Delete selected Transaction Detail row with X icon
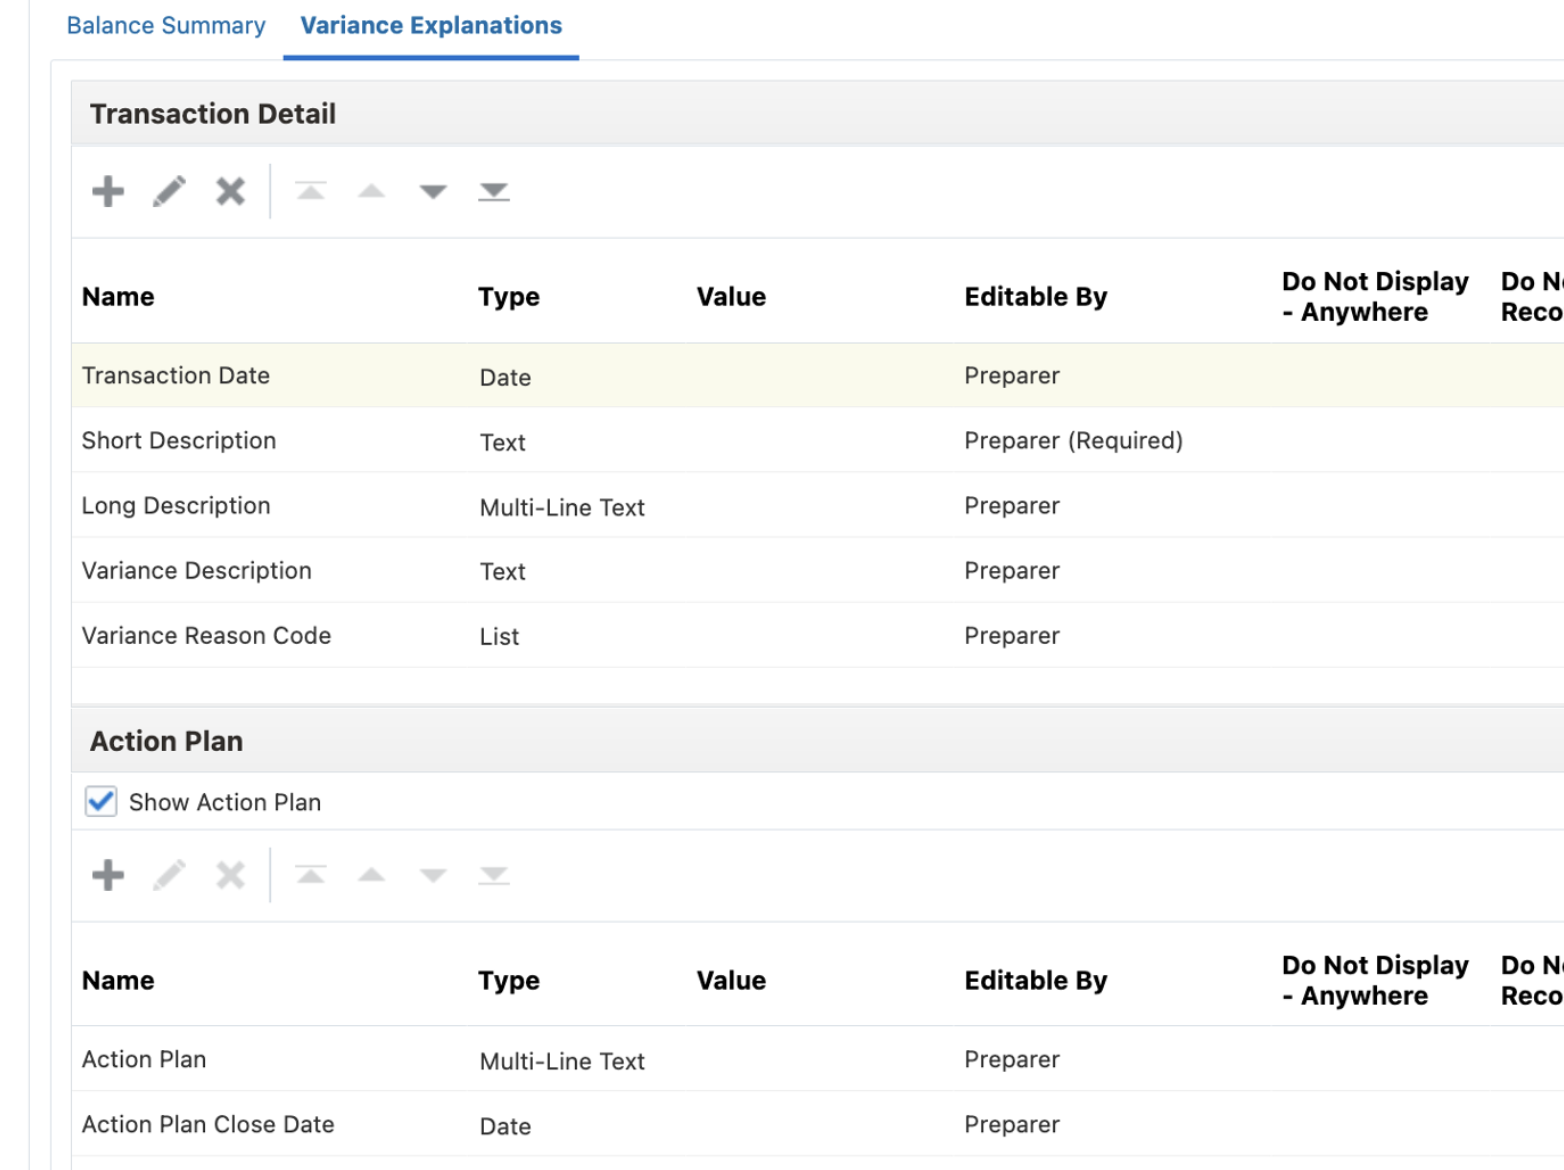This screenshot has width=1564, height=1170. 231,191
